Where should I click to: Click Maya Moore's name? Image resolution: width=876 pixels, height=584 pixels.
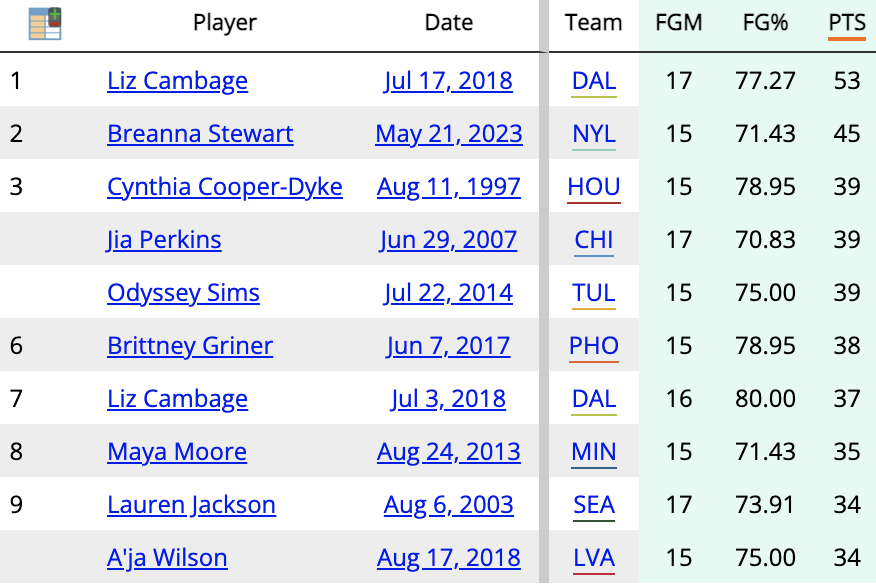pos(177,452)
